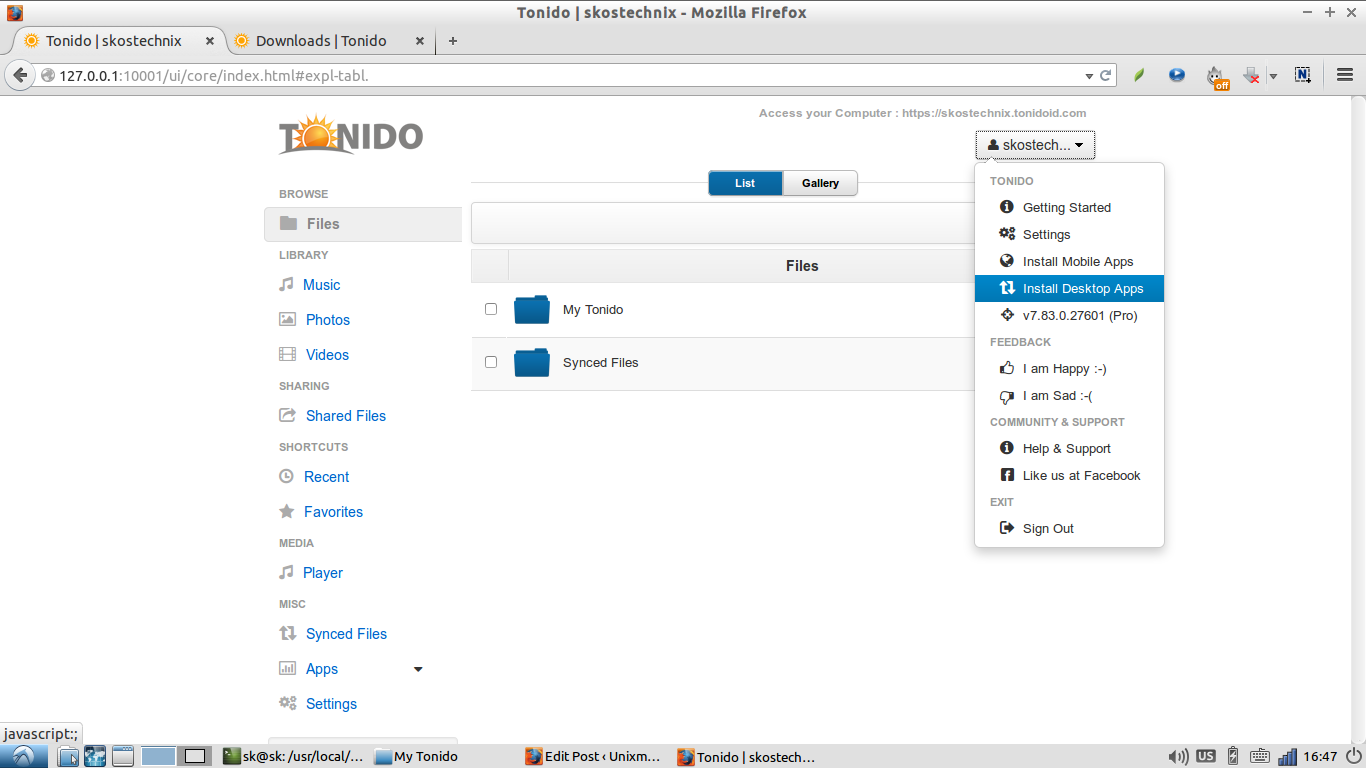Screen dimensions: 1366x768
Task: Click the version crosshair icon in menu
Action: tap(1007, 315)
